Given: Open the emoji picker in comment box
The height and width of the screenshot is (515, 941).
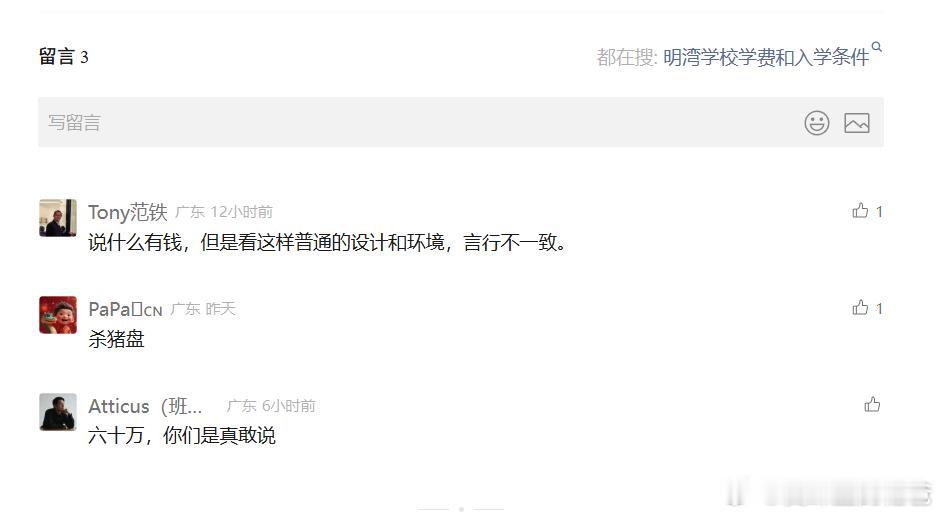Looking at the screenshot, I should [816, 123].
